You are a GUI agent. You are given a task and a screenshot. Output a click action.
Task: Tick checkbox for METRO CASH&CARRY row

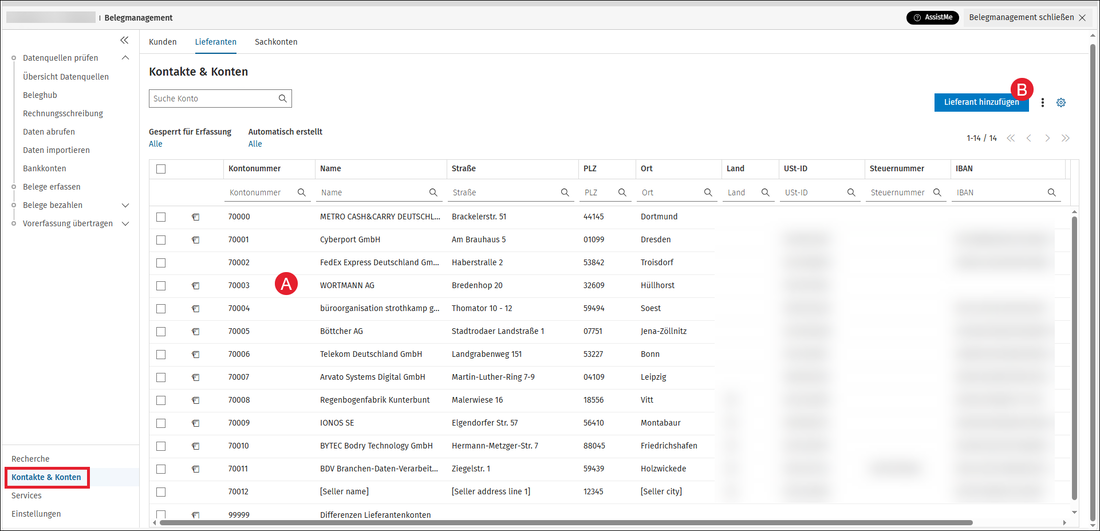pyautogui.click(x=161, y=217)
